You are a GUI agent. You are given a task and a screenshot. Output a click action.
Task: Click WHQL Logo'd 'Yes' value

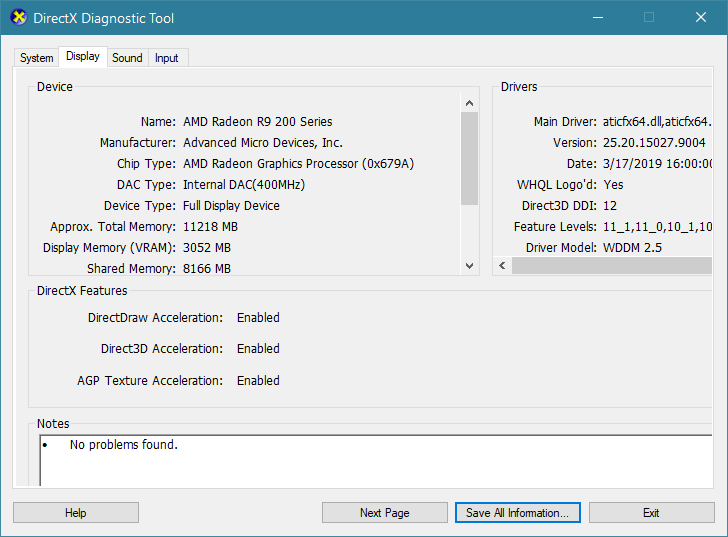click(613, 185)
